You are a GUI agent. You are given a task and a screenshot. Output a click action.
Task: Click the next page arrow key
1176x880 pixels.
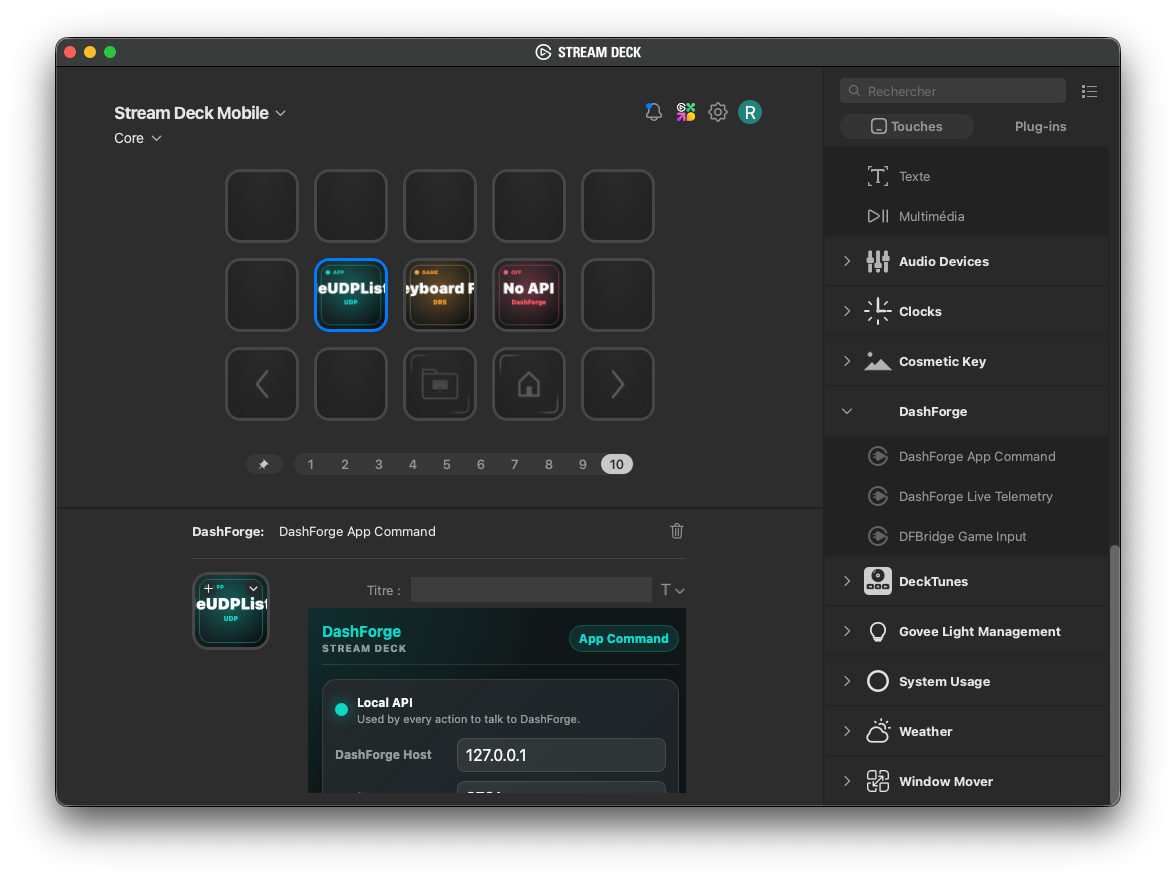pyautogui.click(x=618, y=384)
